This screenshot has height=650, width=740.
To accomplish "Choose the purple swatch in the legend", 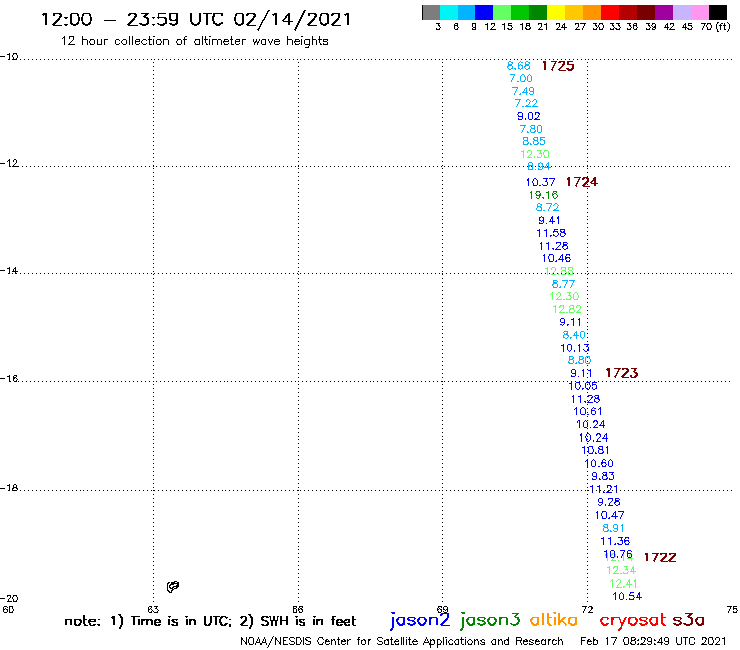I will [664, 12].
